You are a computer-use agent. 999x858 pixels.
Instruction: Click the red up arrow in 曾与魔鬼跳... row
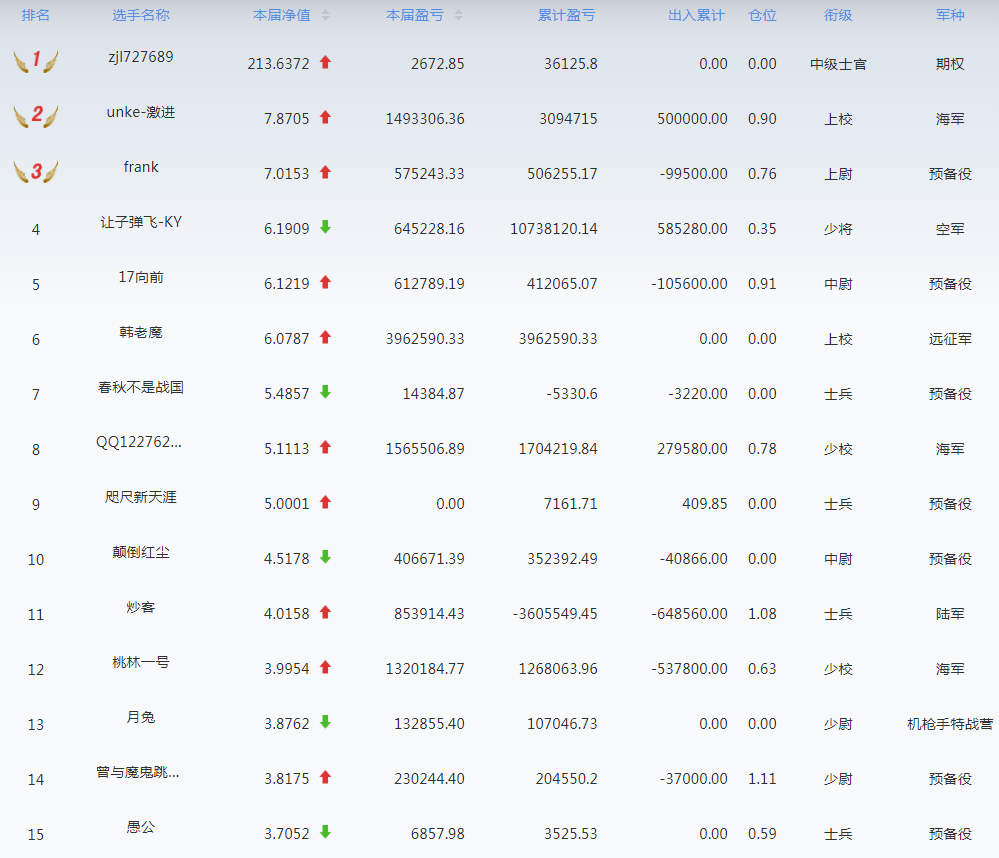tap(326, 778)
